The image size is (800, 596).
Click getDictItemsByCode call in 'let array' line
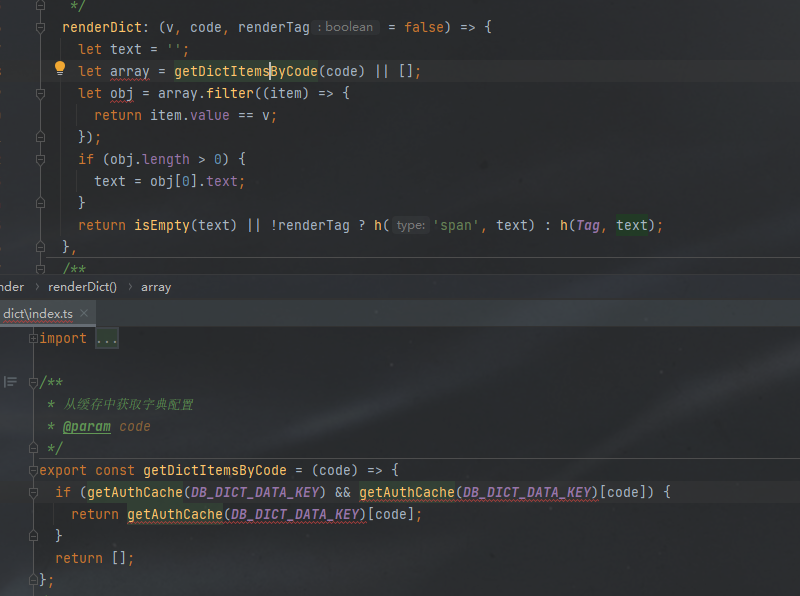point(245,71)
